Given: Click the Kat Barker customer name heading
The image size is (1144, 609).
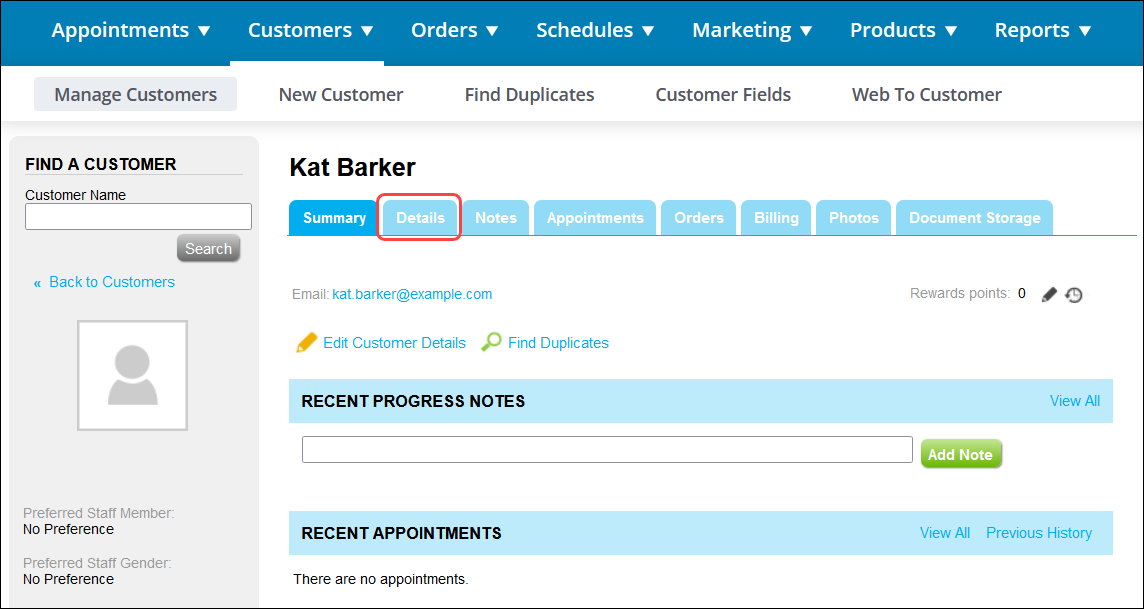Looking at the screenshot, I should pos(352,168).
